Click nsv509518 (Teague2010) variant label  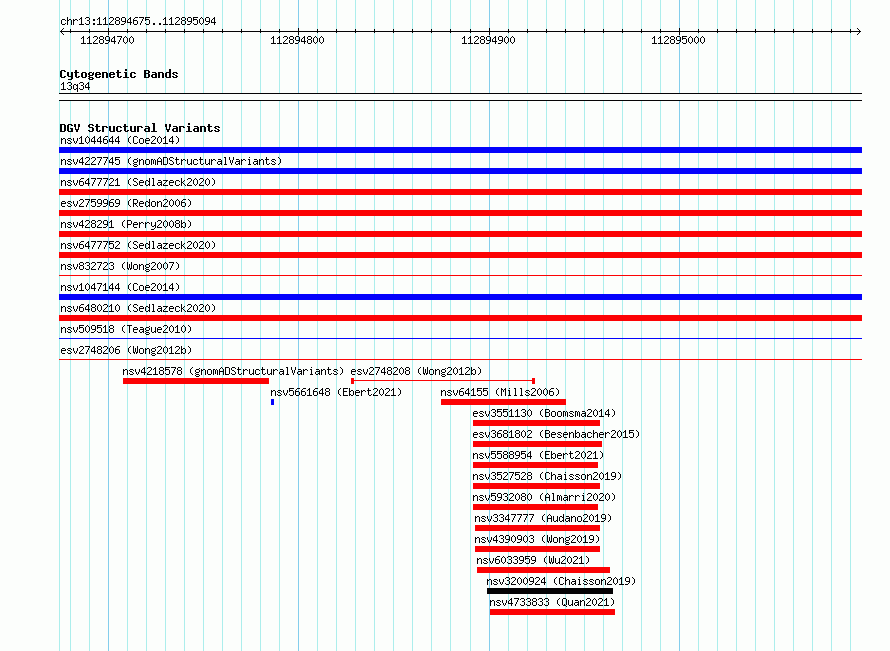pos(126,329)
